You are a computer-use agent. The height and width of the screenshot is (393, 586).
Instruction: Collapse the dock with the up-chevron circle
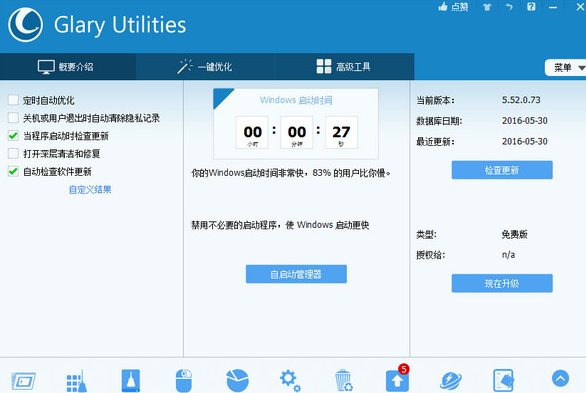tap(560, 378)
